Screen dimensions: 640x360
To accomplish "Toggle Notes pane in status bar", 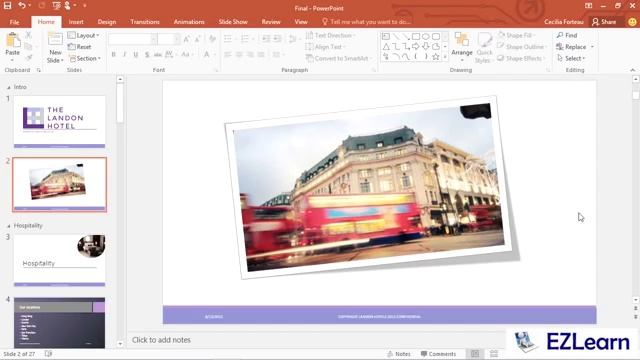I will point(399,354).
